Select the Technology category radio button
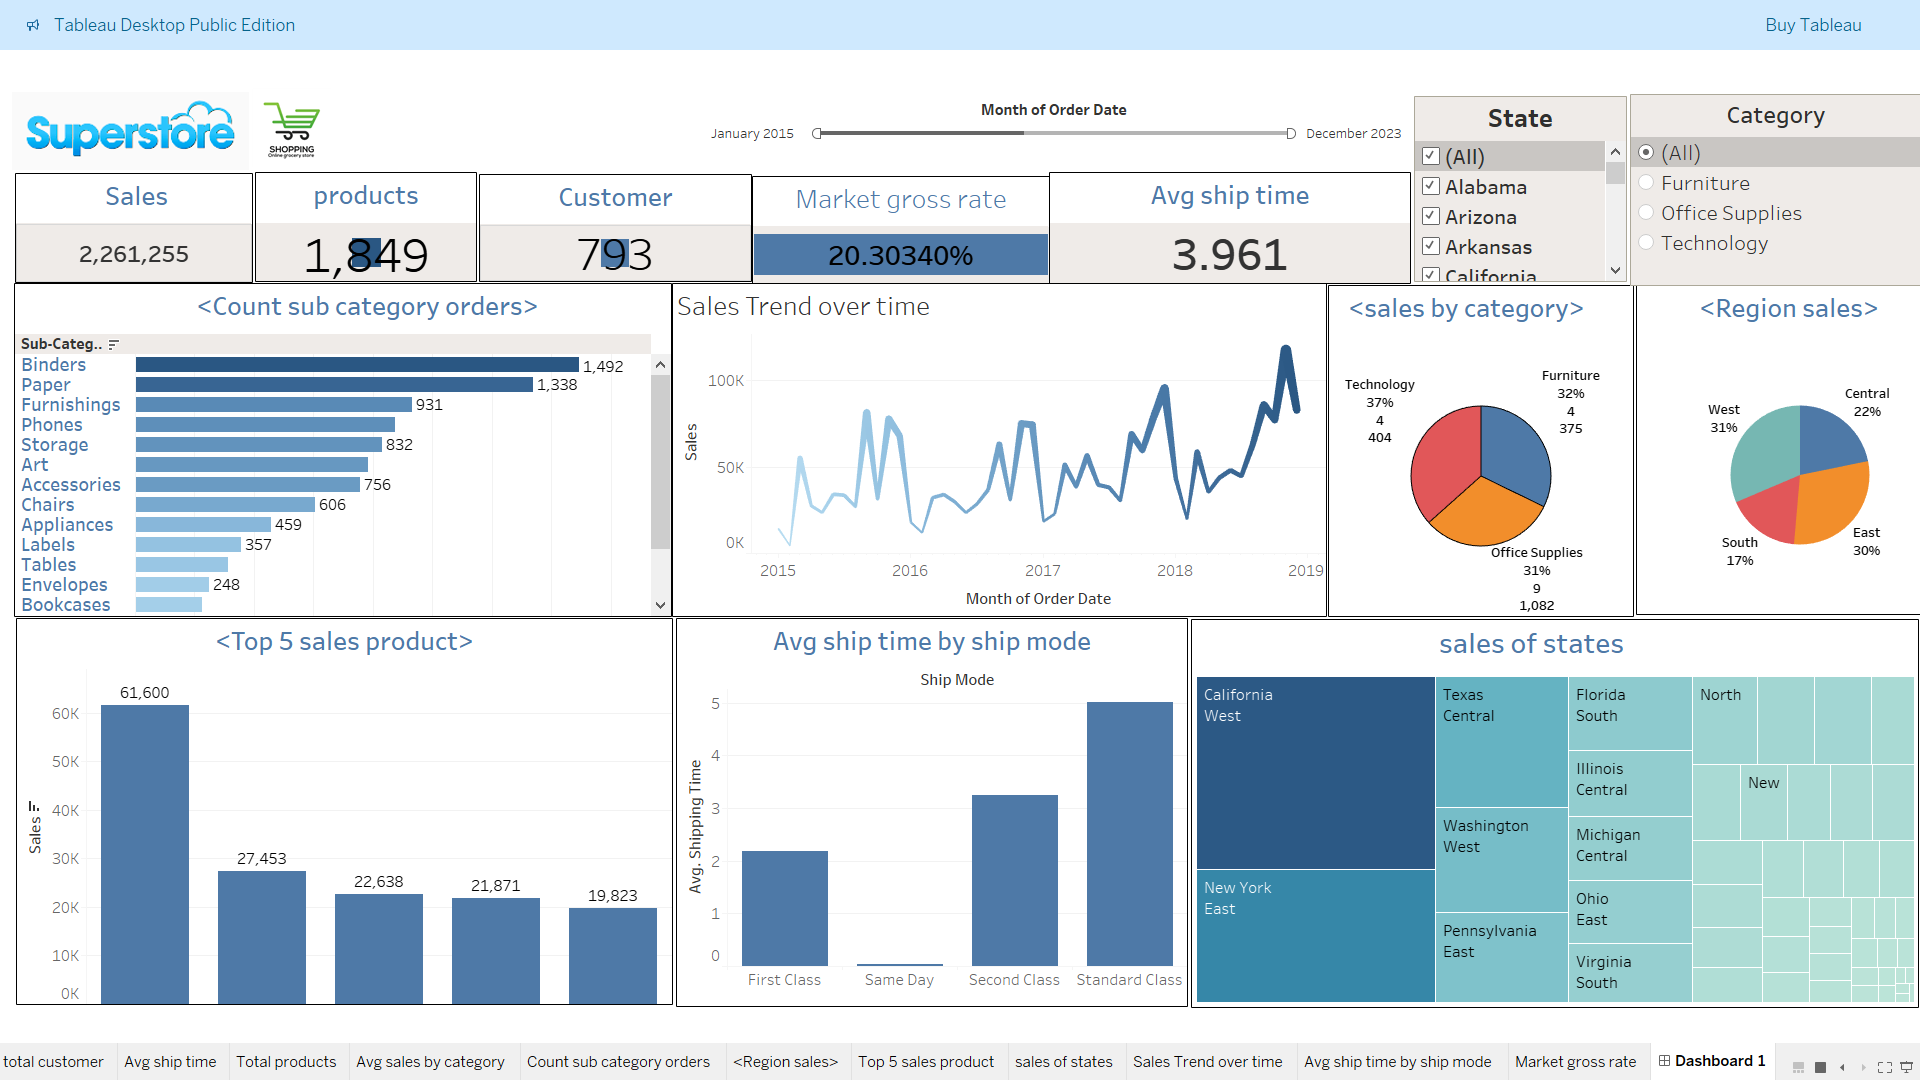 click(1646, 243)
